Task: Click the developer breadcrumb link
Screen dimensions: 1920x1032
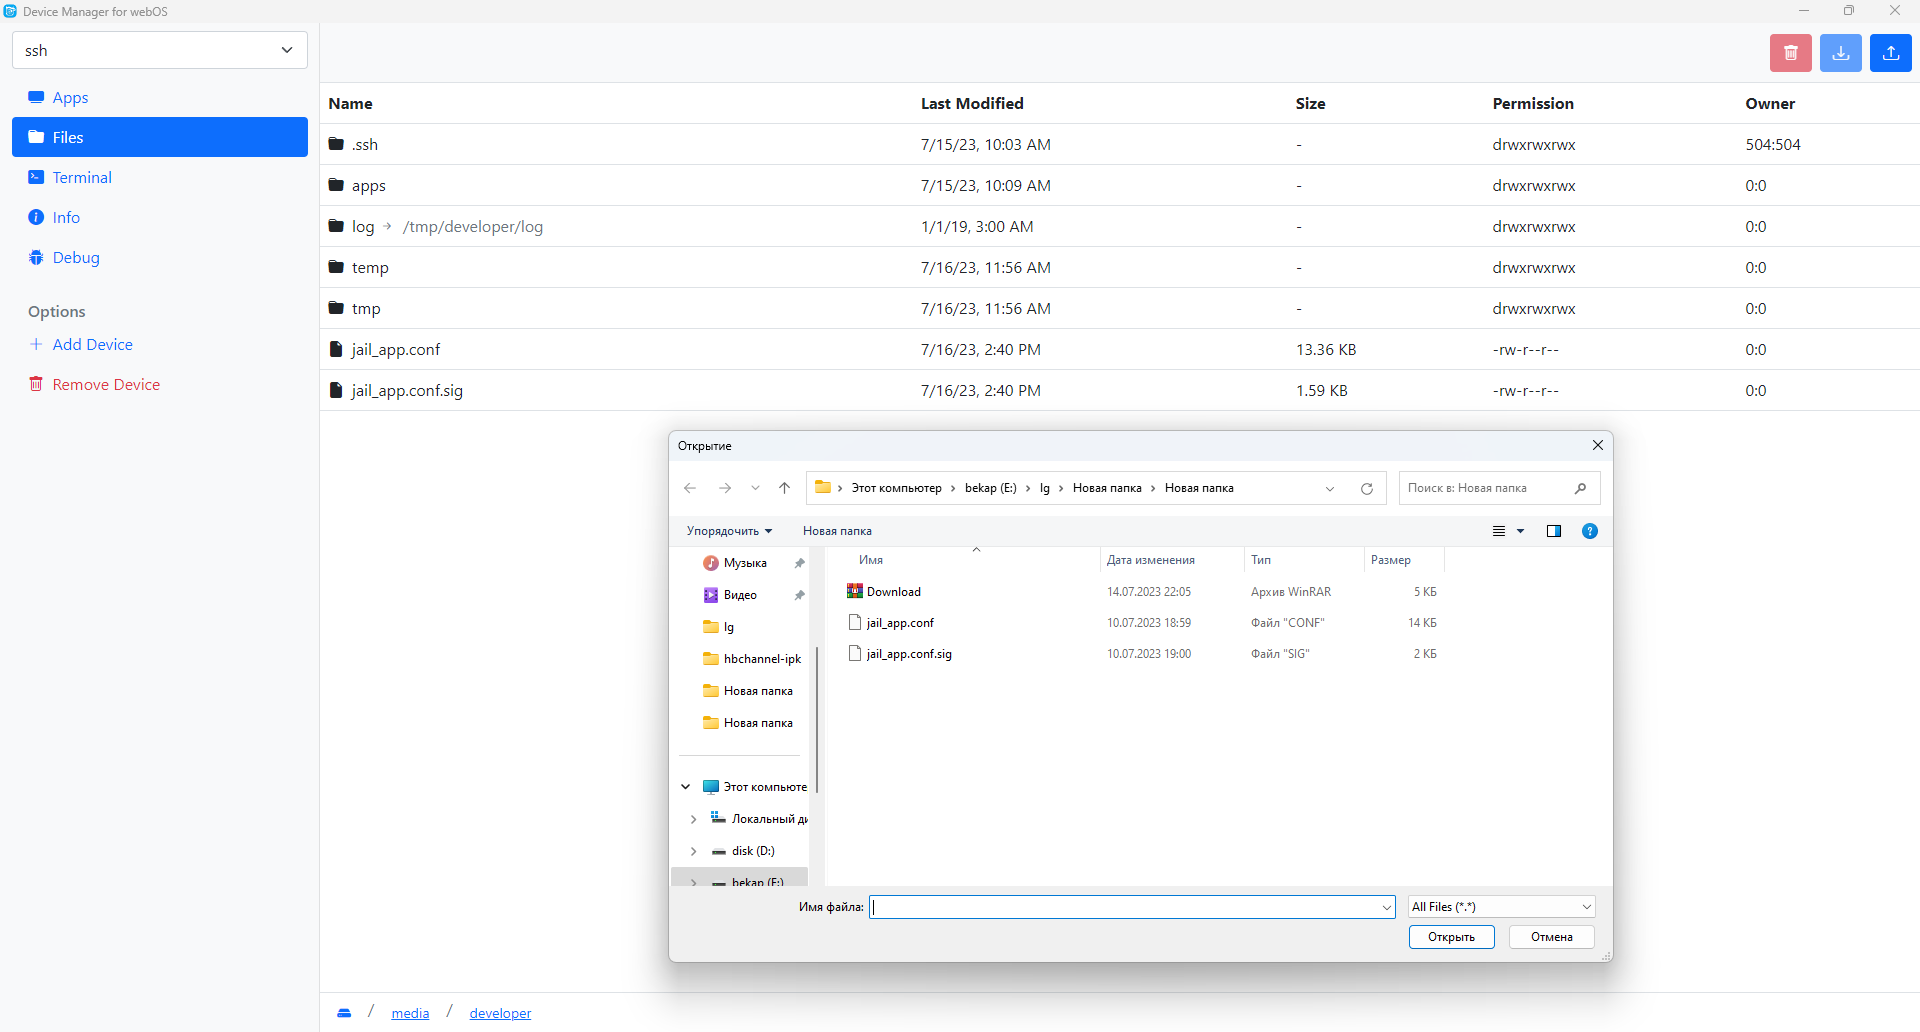Action: [500, 1013]
